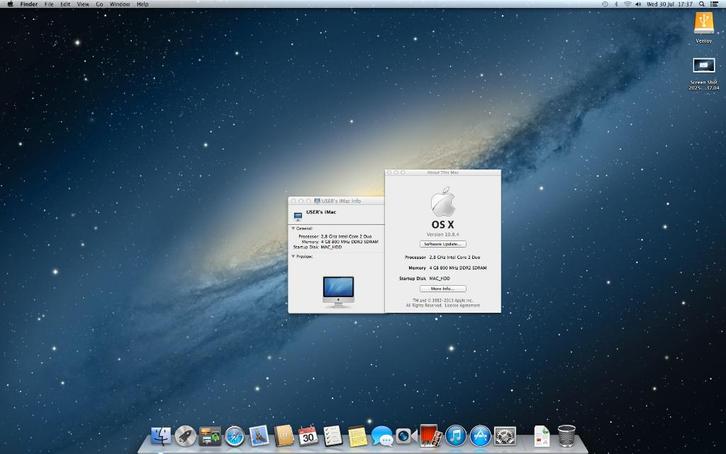Open the File menu
This screenshot has width=726, height=454.
tap(48, 4)
